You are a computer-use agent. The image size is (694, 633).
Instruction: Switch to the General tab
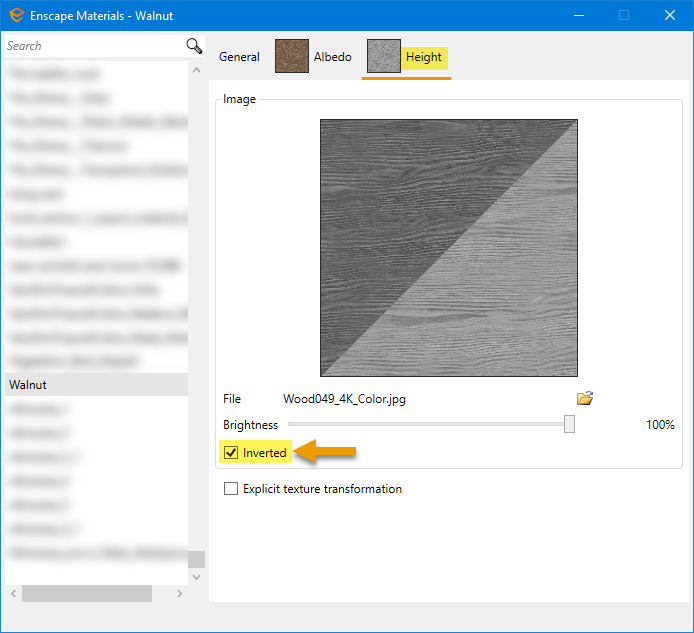point(239,57)
